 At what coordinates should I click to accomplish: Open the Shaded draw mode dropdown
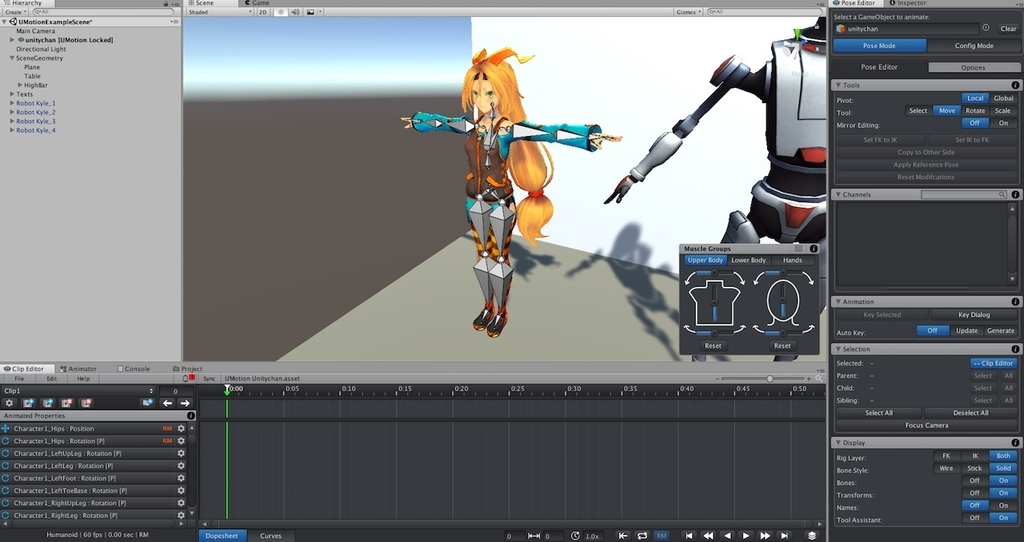[x=219, y=12]
